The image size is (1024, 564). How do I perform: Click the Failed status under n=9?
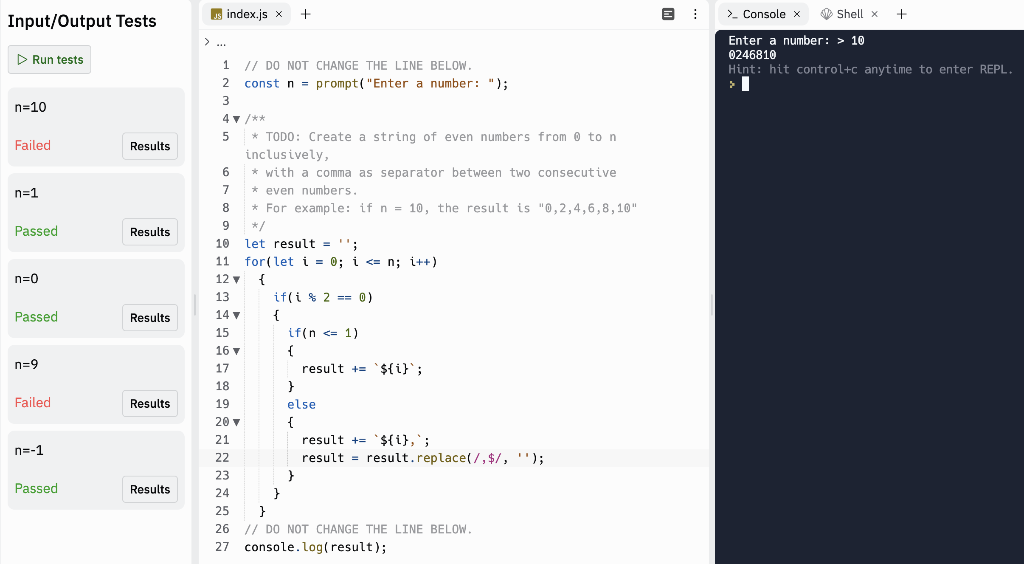tap(33, 402)
